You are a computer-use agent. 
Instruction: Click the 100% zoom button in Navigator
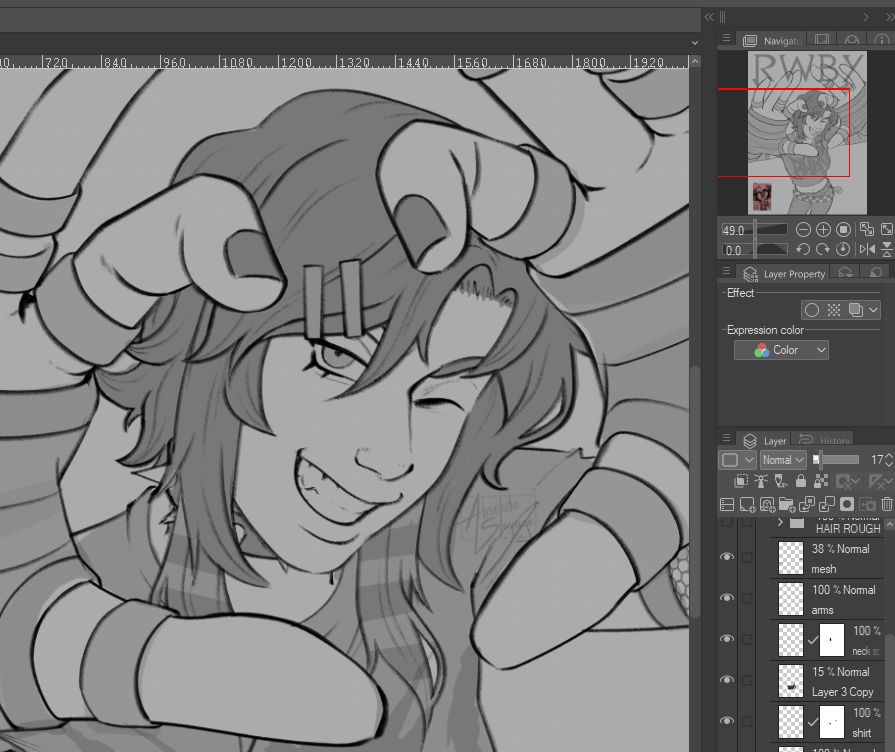tap(843, 230)
